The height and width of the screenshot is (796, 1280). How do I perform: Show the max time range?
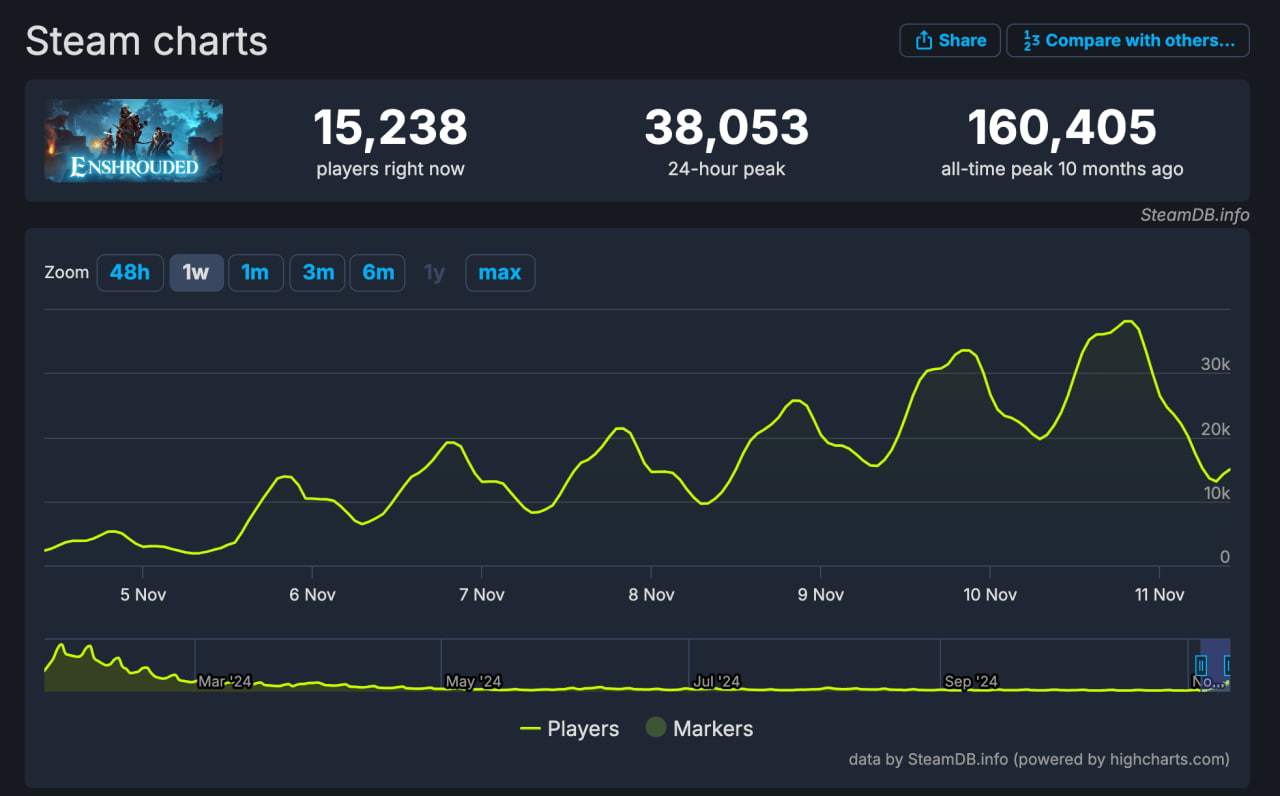click(500, 272)
